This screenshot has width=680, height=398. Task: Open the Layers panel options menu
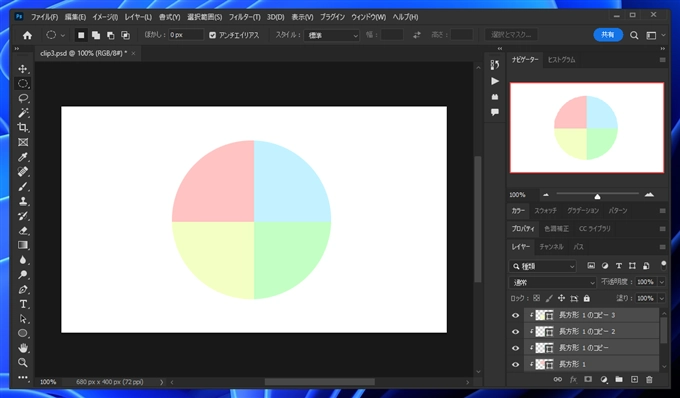tap(662, 247)
